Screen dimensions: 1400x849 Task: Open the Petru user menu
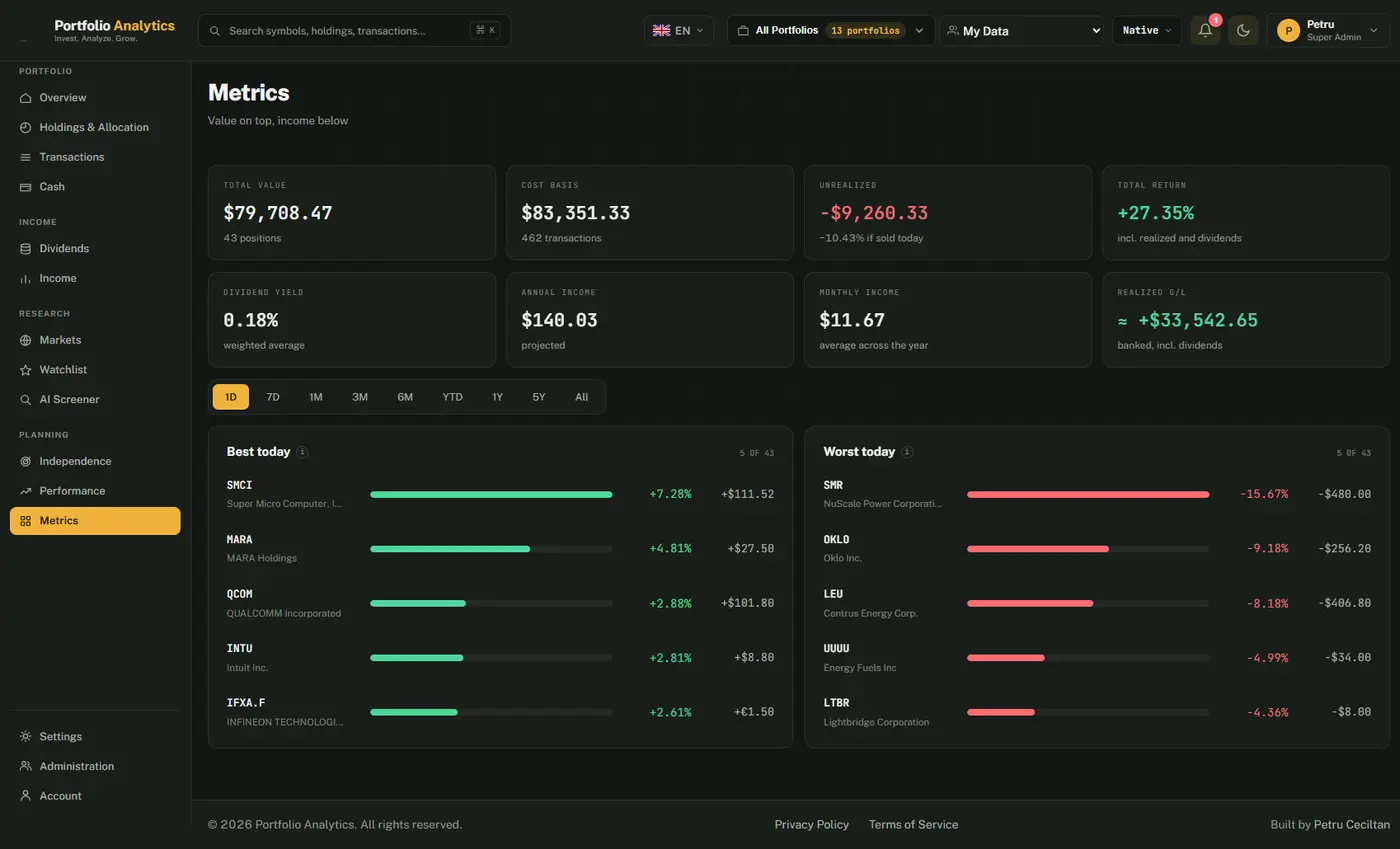coord(1328,30)
